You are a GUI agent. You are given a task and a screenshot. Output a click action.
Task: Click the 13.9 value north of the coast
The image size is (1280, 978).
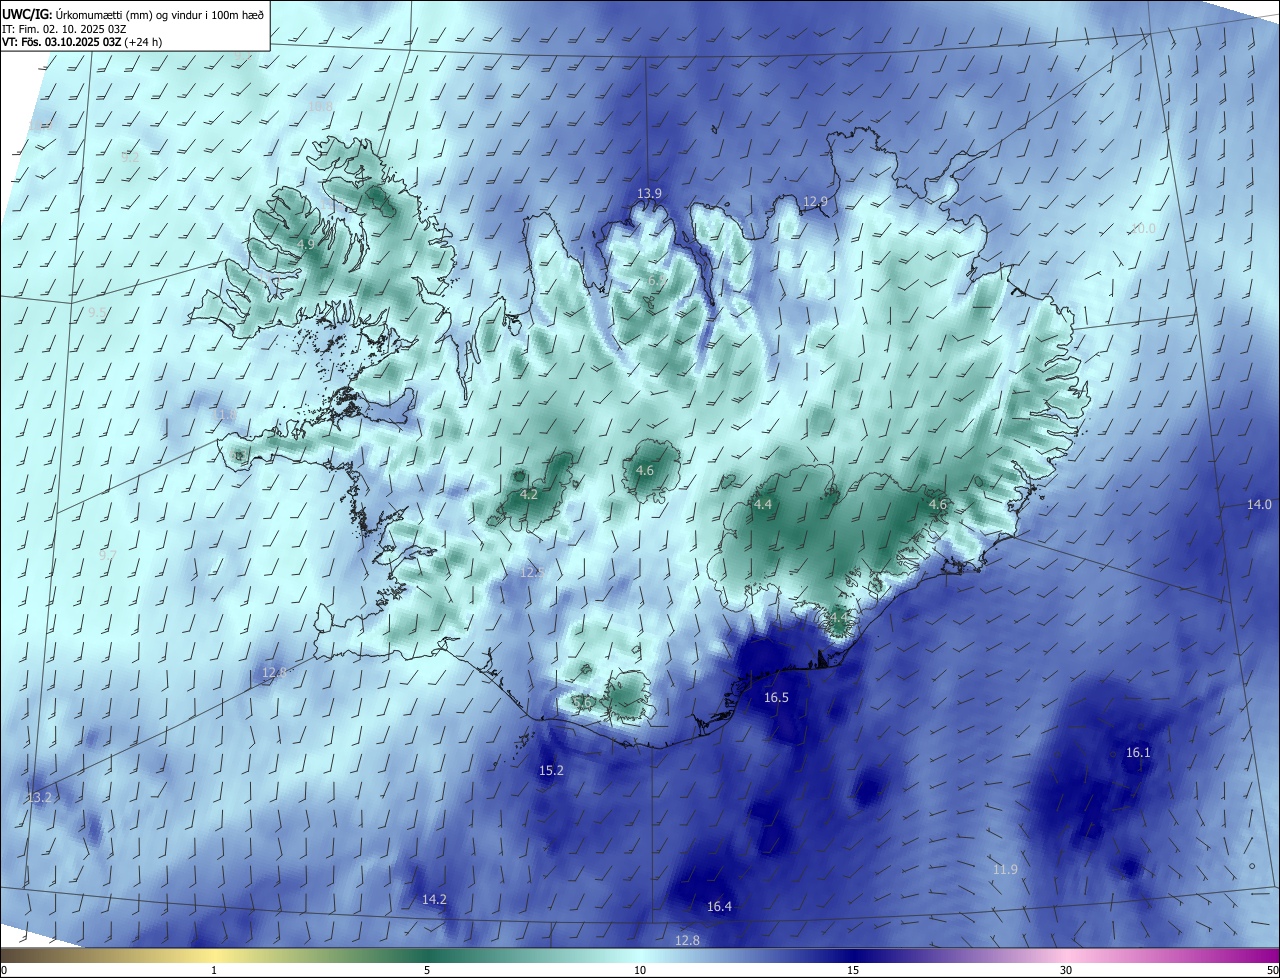(x=650, y=193)
